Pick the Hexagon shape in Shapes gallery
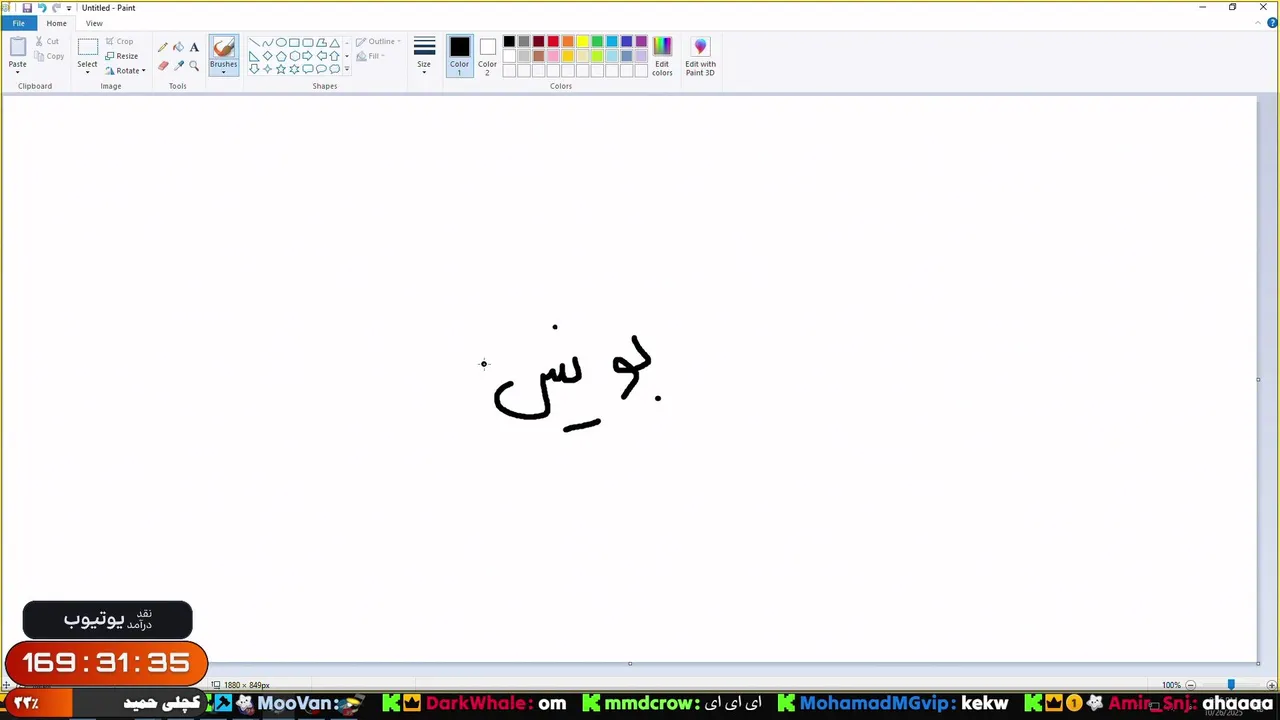Screen dimensions: 1280x720 pyautogui.click(x=294, y=56)
